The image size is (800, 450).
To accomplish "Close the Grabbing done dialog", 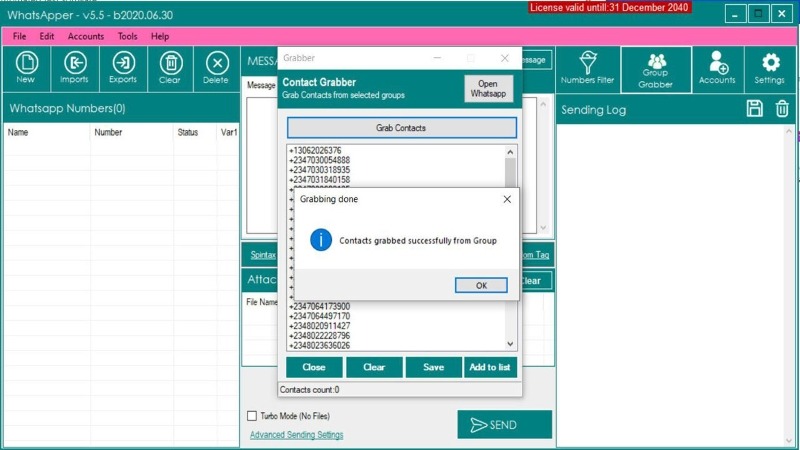I will coord(506,199).
